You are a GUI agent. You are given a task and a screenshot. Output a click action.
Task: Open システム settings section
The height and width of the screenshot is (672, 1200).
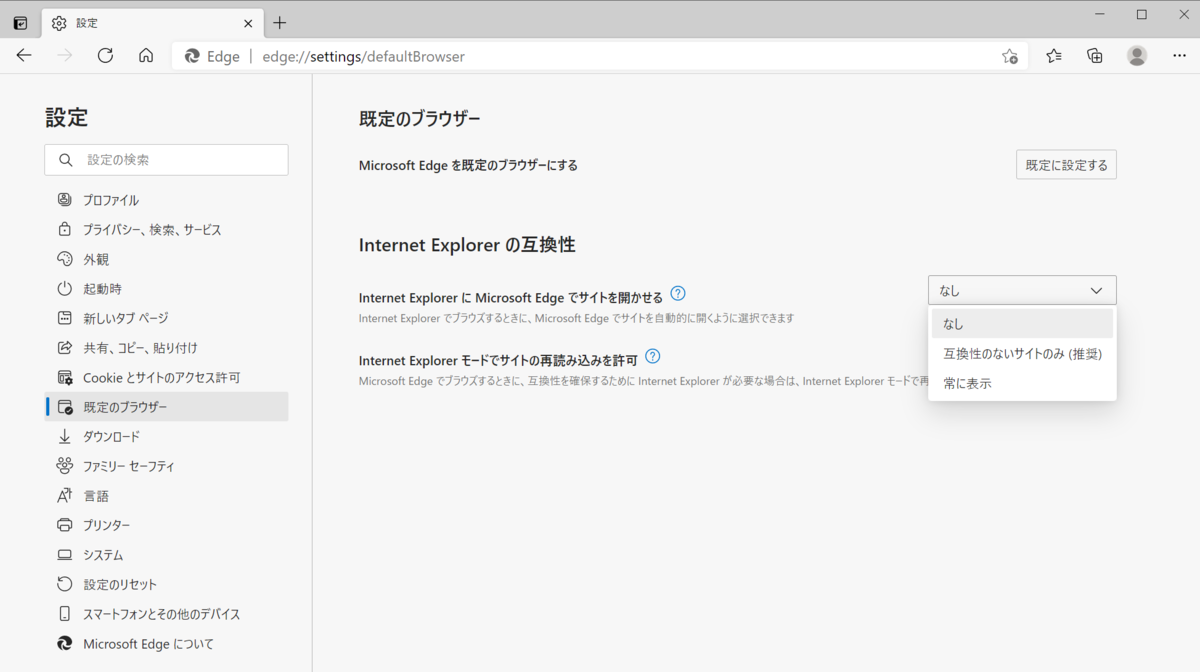166,554
